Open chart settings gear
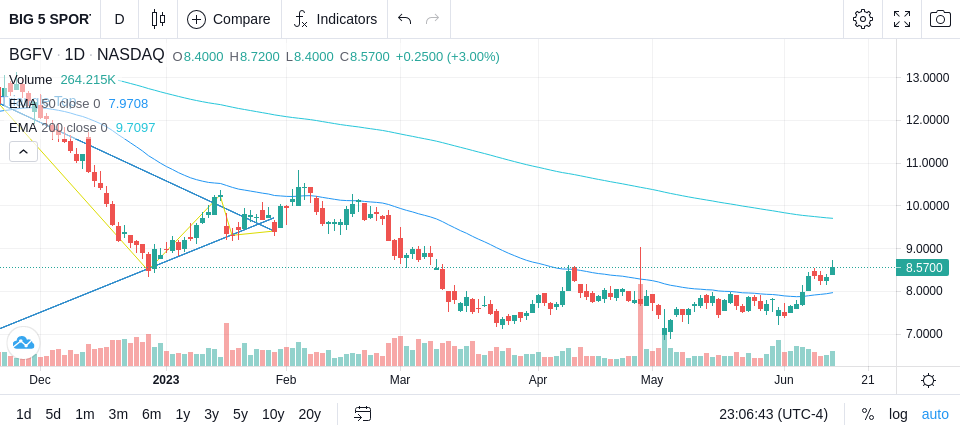The height and width of the screenshot is (433, 960). click(863, 19)
